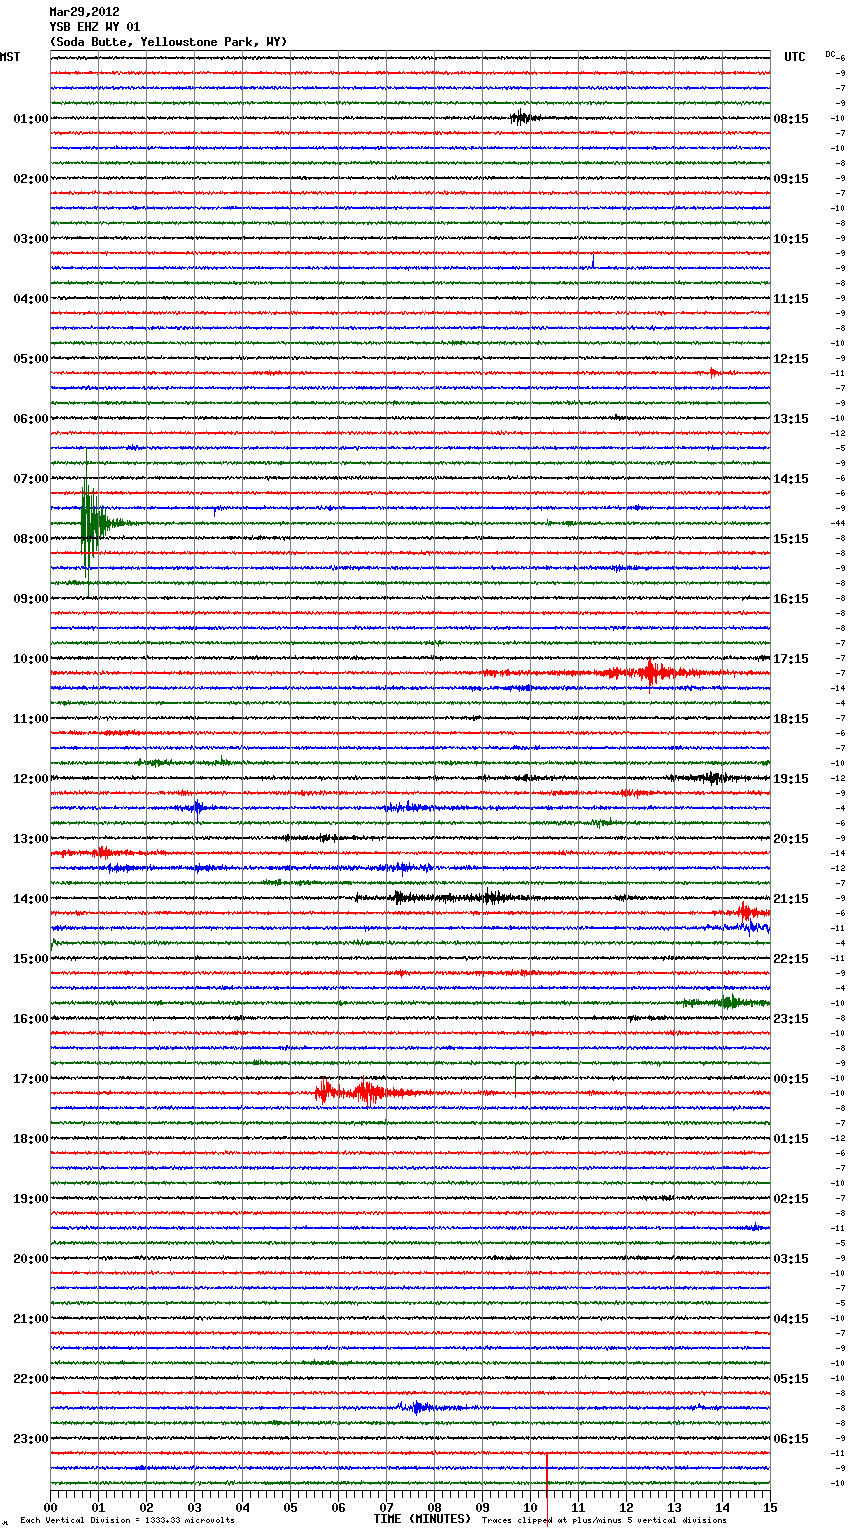This screenshot has width=850, height=1534.
Task: Click the small red event in 05:15 trace
Action: pos(714,373)
